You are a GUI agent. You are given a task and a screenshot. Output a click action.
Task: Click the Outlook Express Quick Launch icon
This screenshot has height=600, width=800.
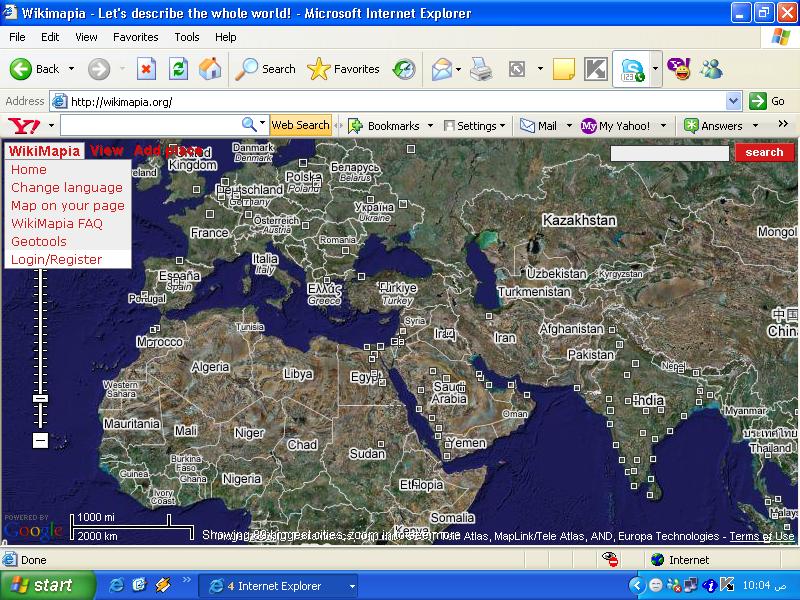(139, 585)
